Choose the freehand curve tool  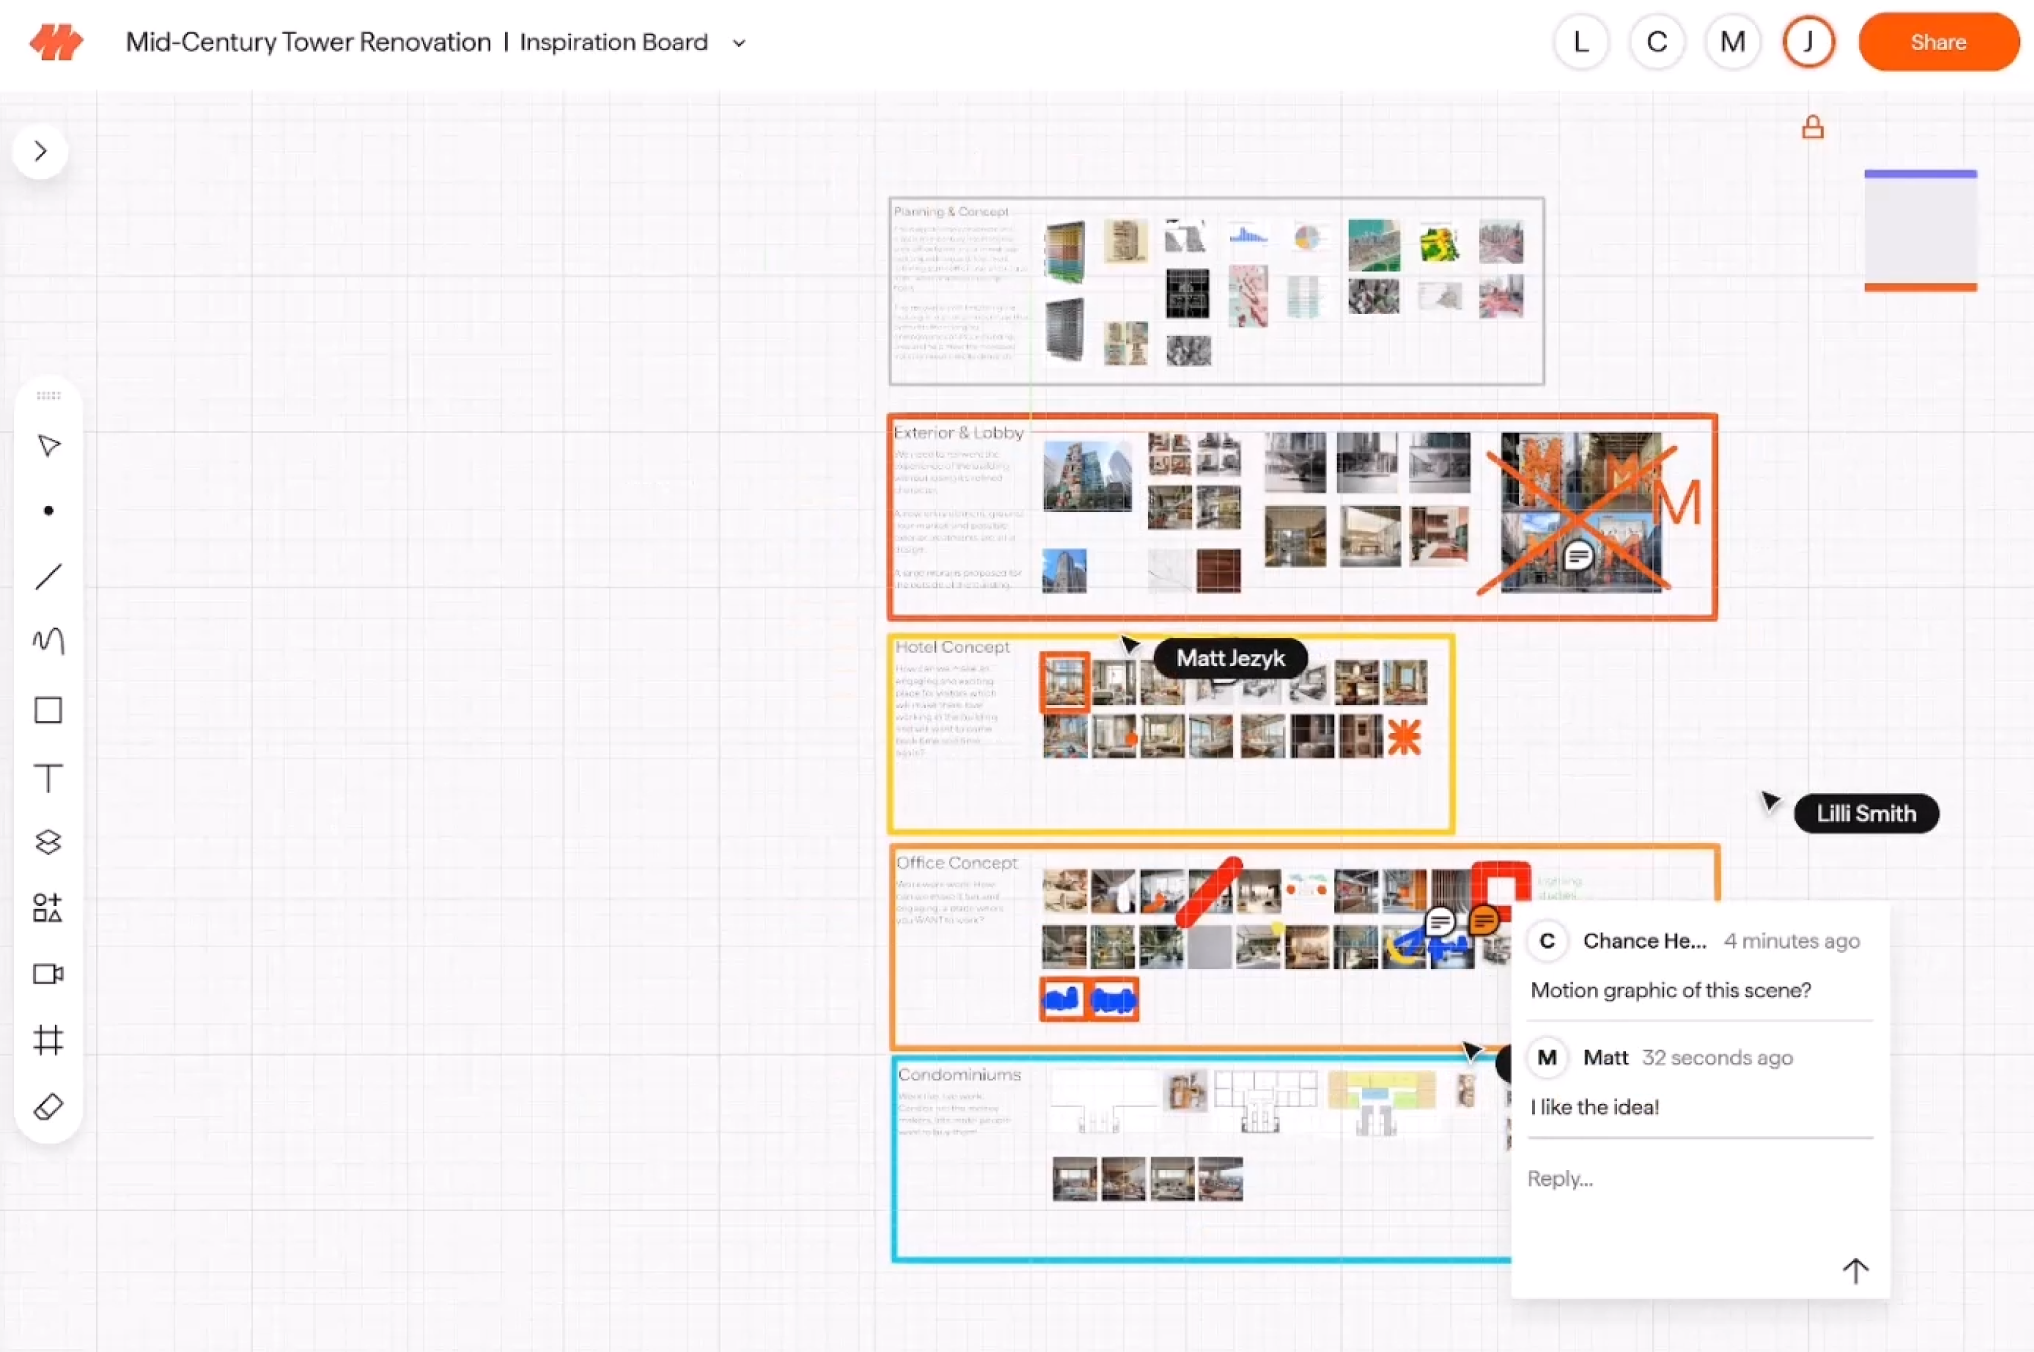48,640
